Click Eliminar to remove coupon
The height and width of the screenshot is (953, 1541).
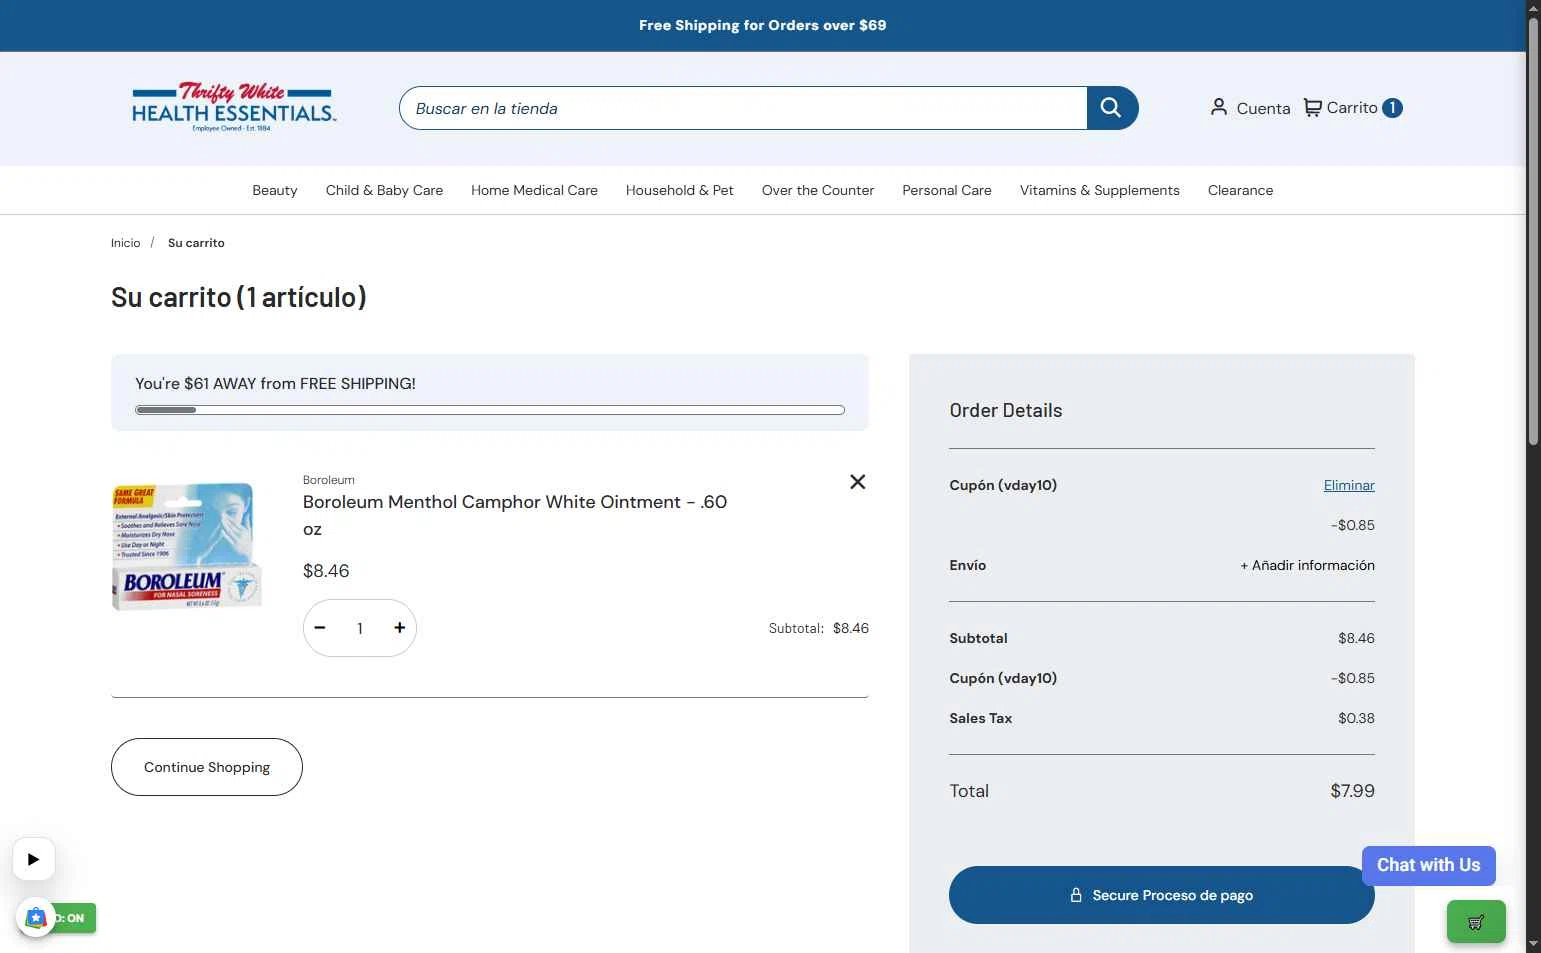[x=1349, y=485]
